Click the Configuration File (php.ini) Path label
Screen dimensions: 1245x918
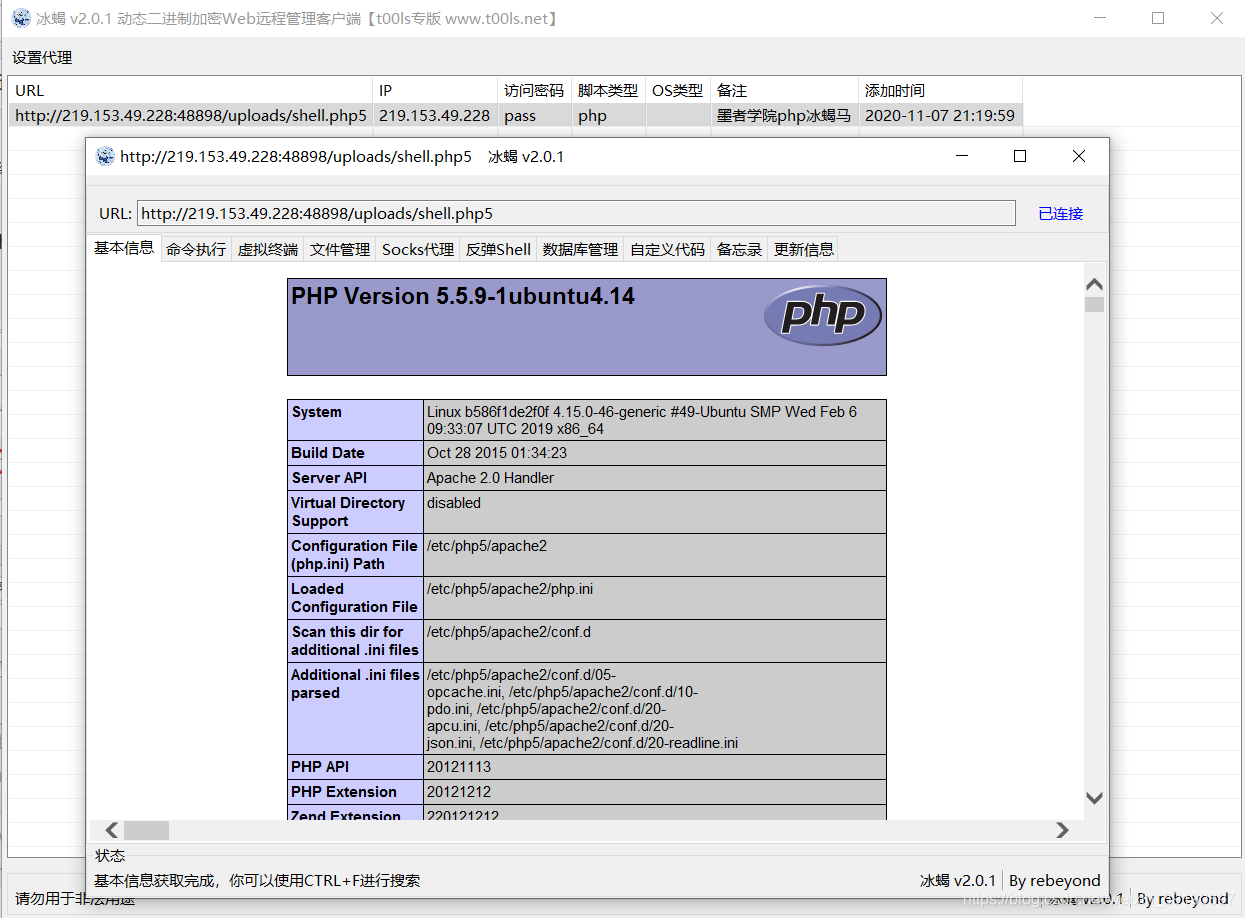(x=354, y=555)
